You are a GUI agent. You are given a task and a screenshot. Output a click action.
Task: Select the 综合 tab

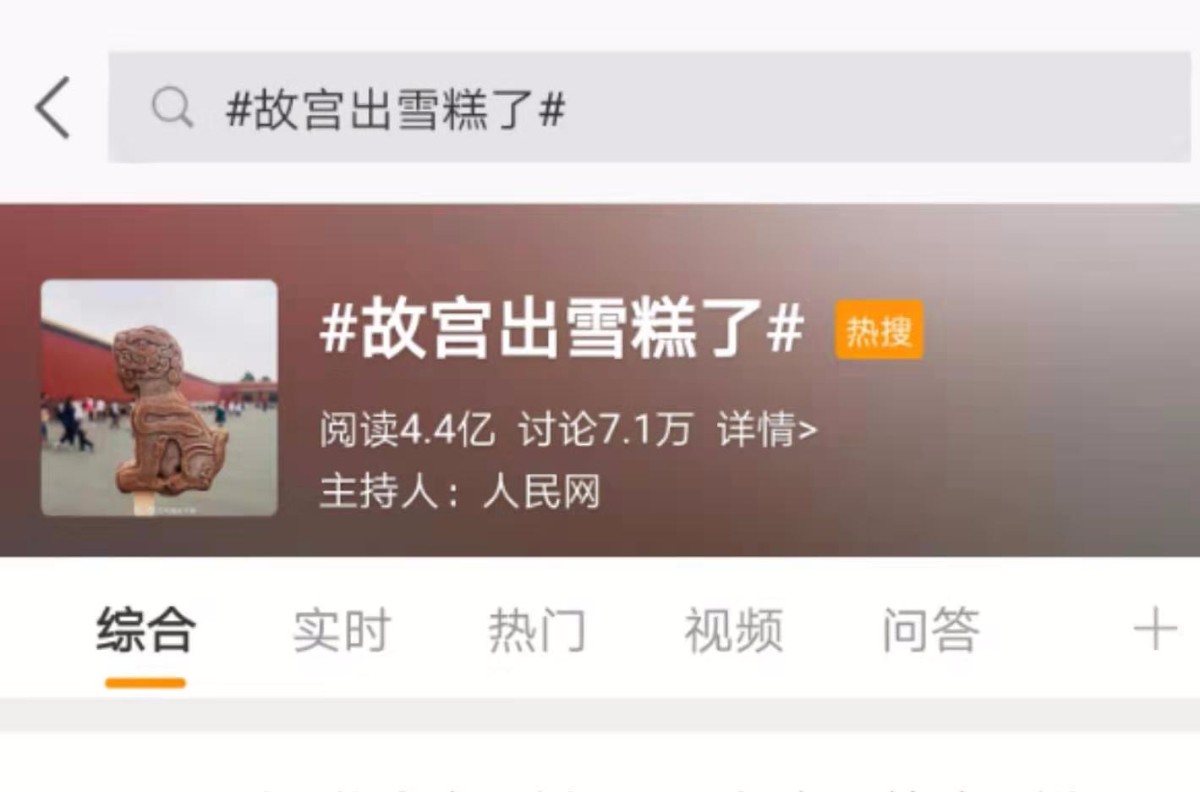pos(146,630)
